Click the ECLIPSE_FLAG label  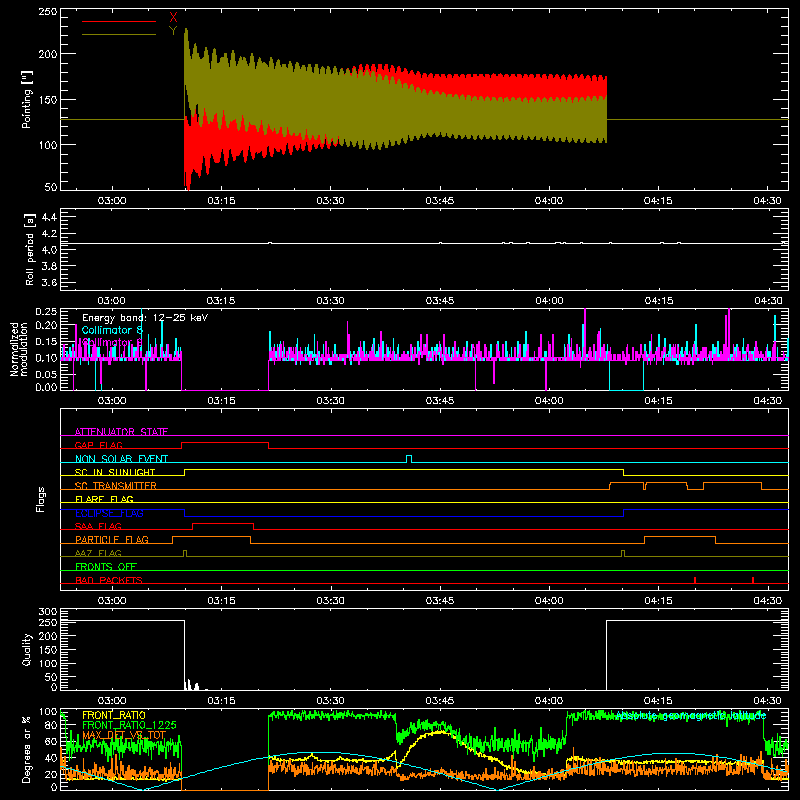click(109, 513)
